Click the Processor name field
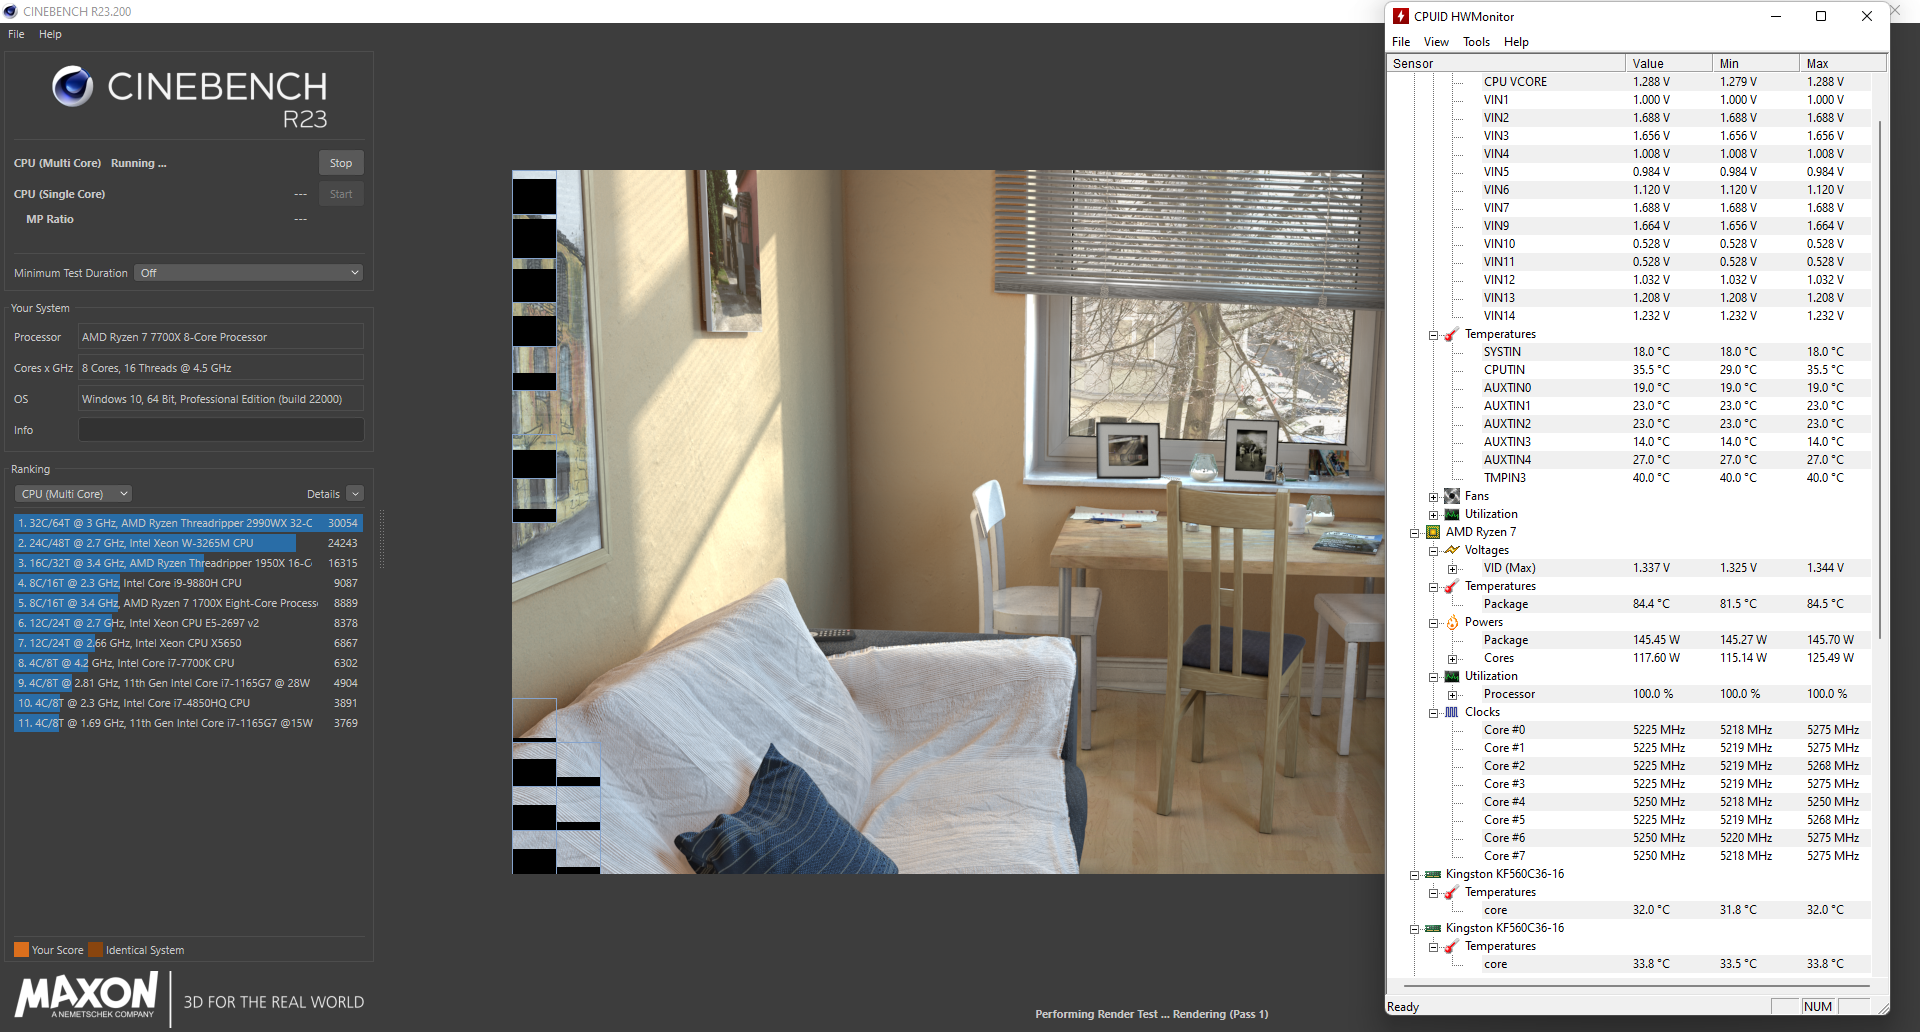This screenshot has height=1032, width=1920. point(221,337)
